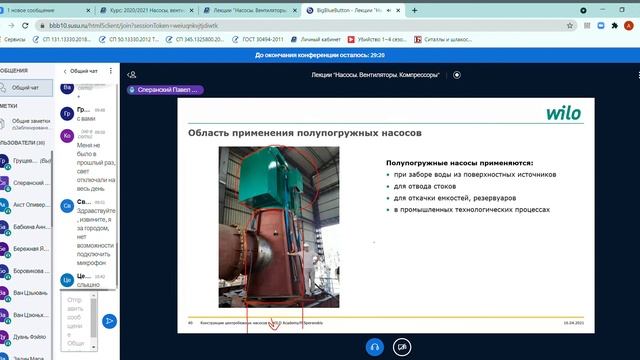Open Общие заметки shared notes
Screen dimensions: 640x360
(26, 124)
